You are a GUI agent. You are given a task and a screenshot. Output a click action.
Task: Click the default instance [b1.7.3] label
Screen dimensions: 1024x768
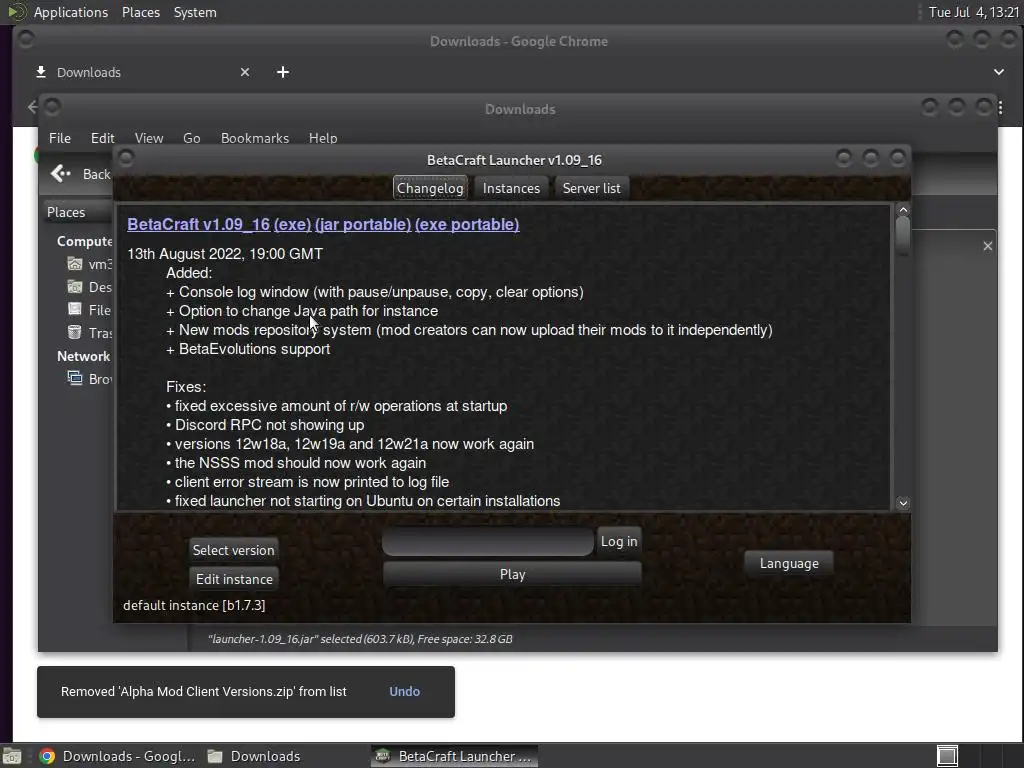[x=194, y=605]
